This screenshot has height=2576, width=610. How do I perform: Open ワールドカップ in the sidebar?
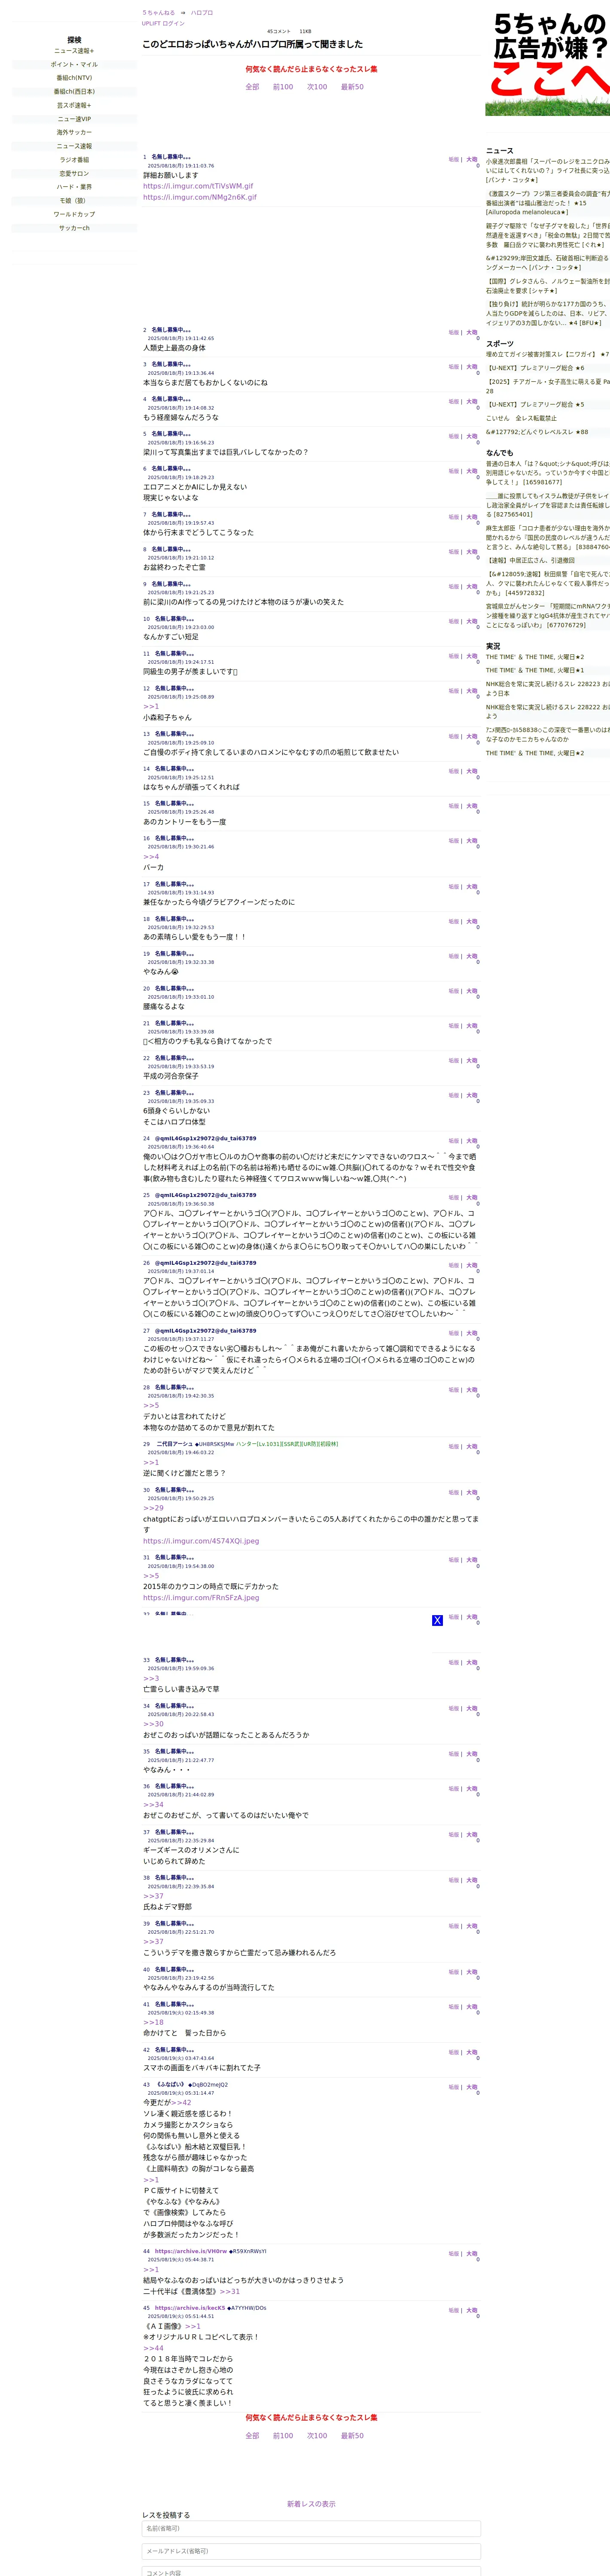click(74, 214)
